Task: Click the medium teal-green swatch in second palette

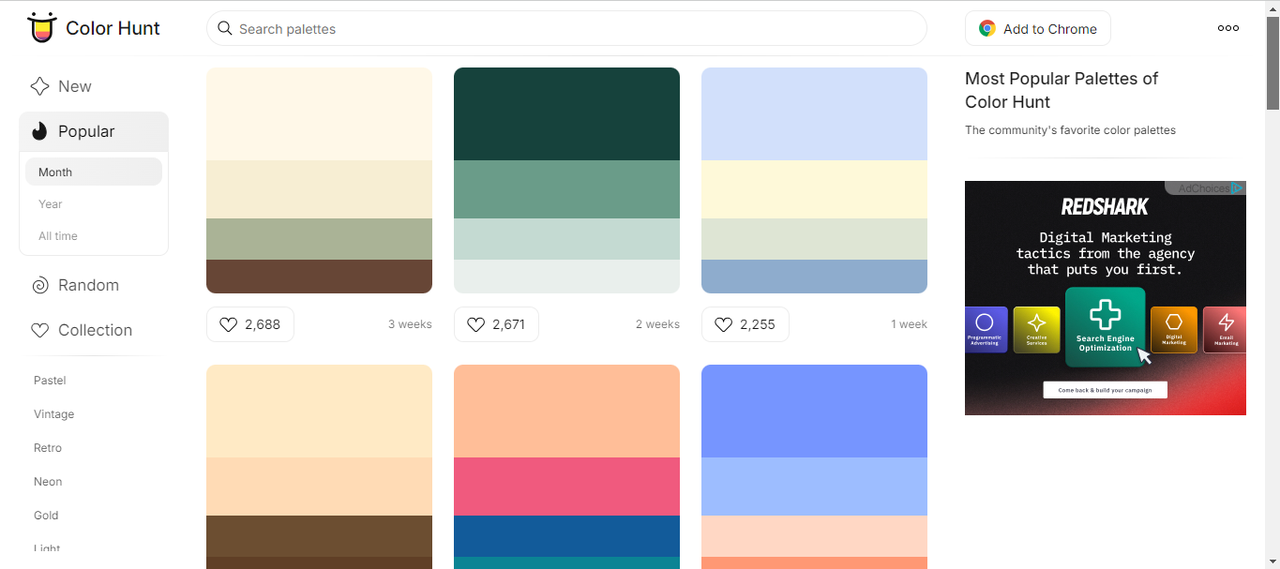Action: [567, 189]
